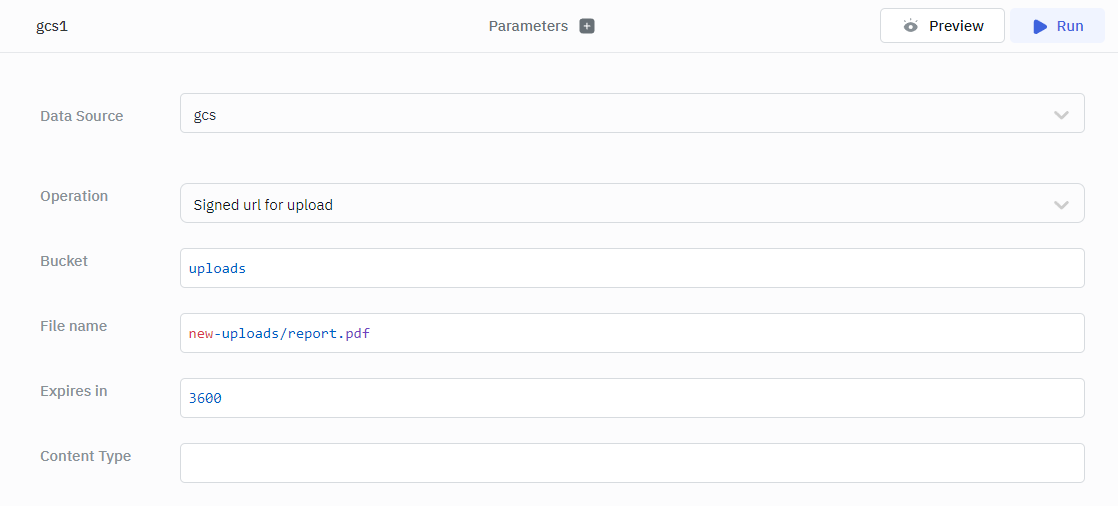
Task: Click the Bucket label text
Action: (x=64, y=261)
